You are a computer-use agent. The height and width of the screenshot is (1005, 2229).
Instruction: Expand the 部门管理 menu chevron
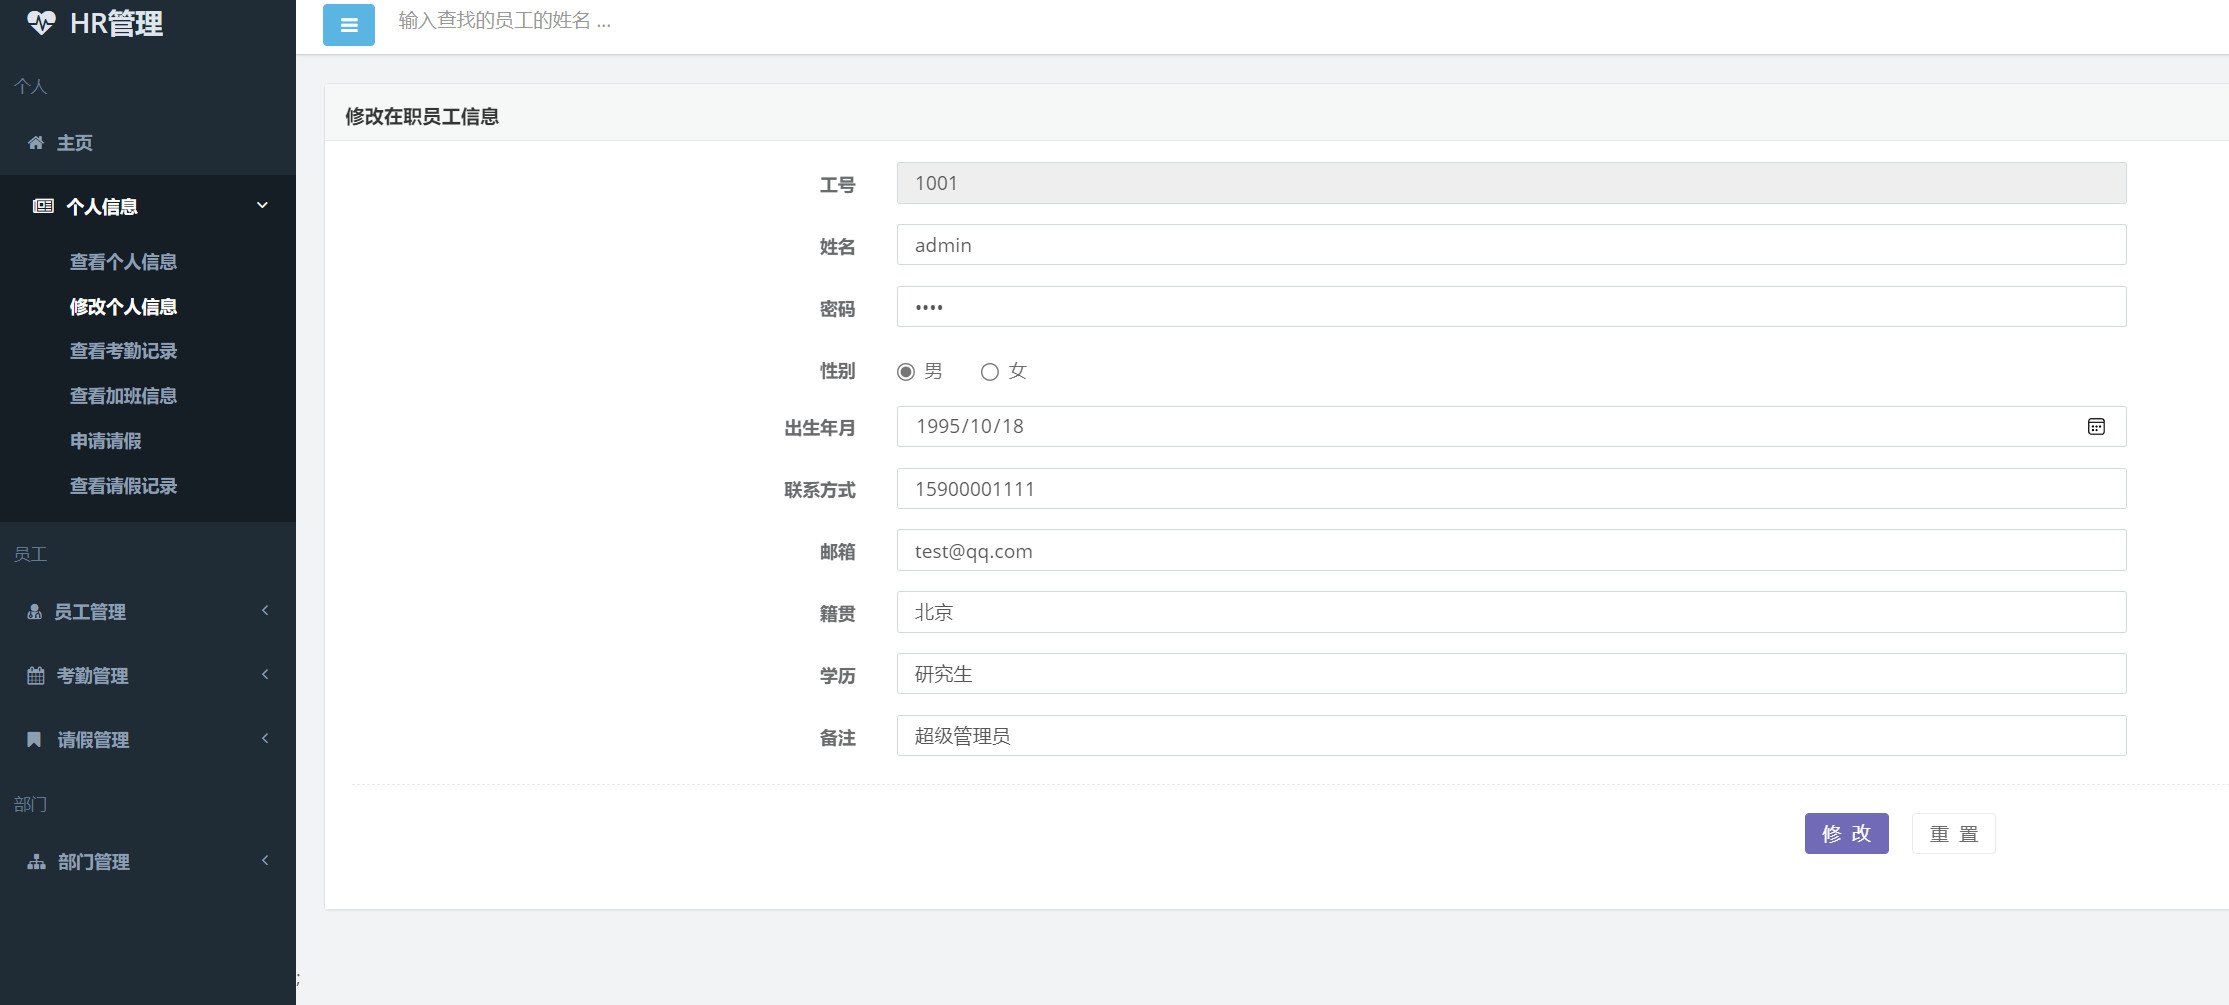pos(265,860)
